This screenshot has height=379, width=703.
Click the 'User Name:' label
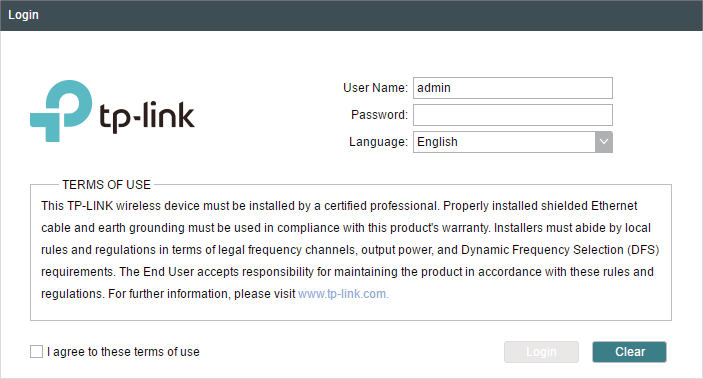tap(375, 88)
